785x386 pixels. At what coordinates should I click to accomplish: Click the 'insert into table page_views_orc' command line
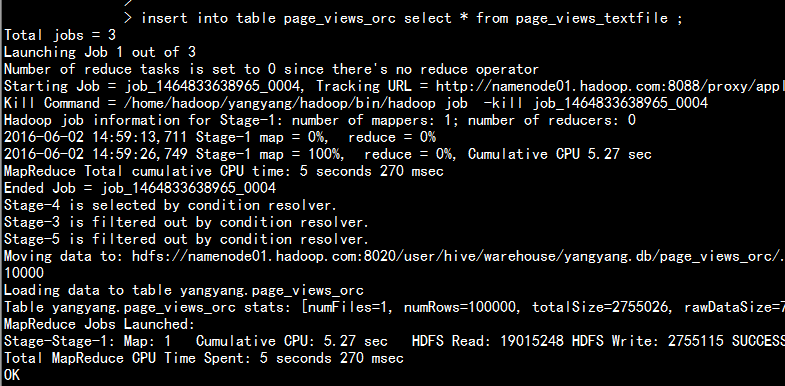point(403,19)
